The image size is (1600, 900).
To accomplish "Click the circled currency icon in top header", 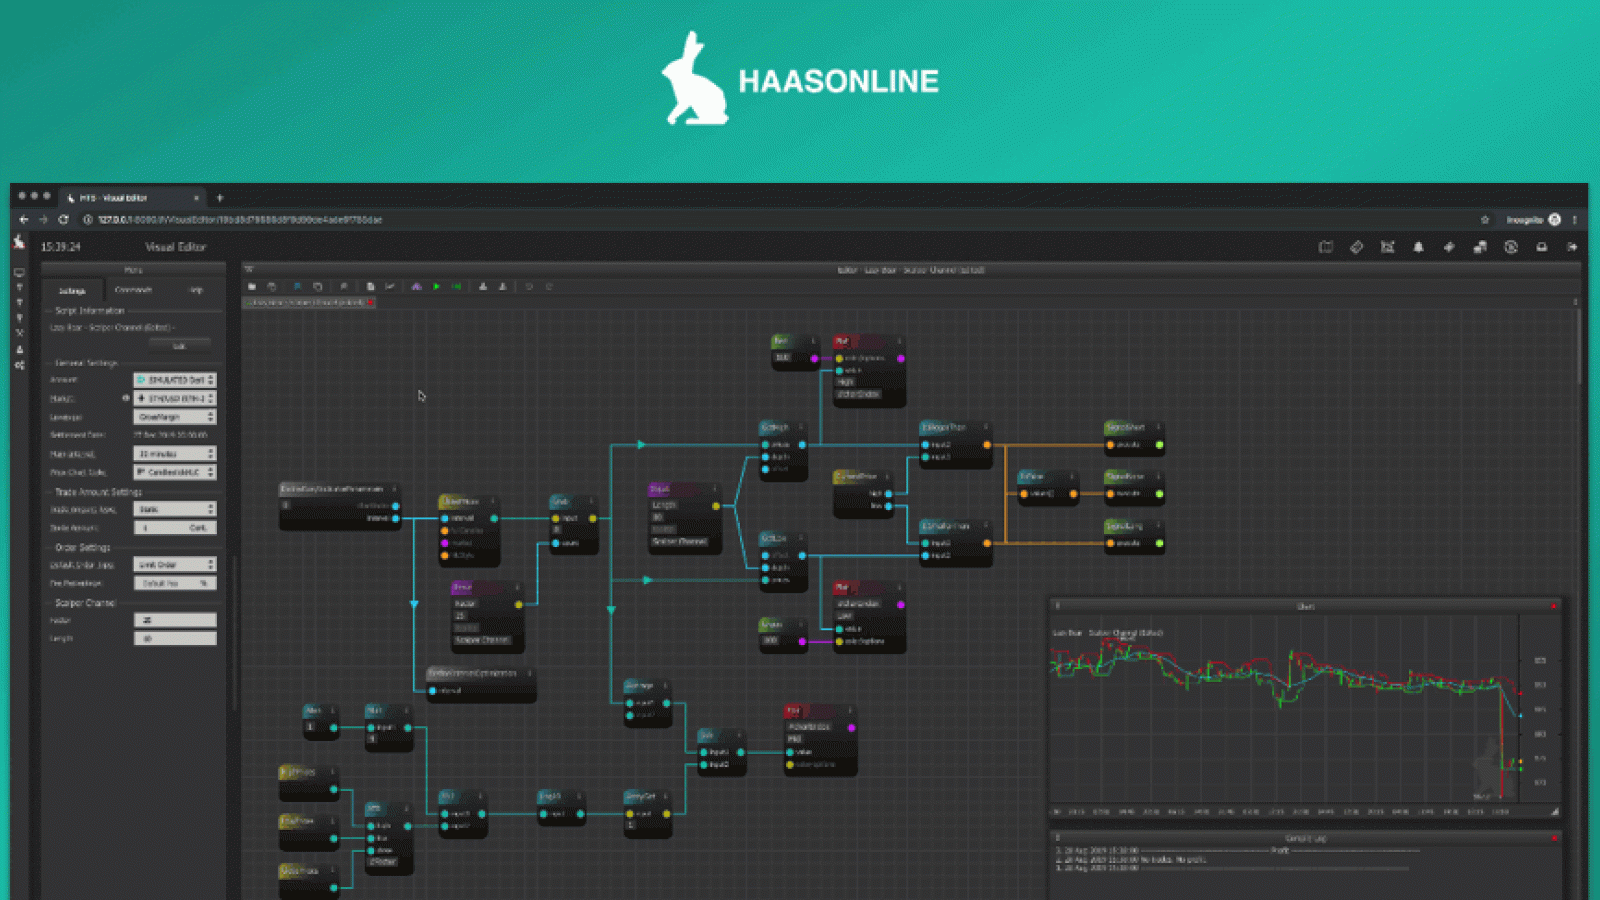I will tap(1511, 247).
